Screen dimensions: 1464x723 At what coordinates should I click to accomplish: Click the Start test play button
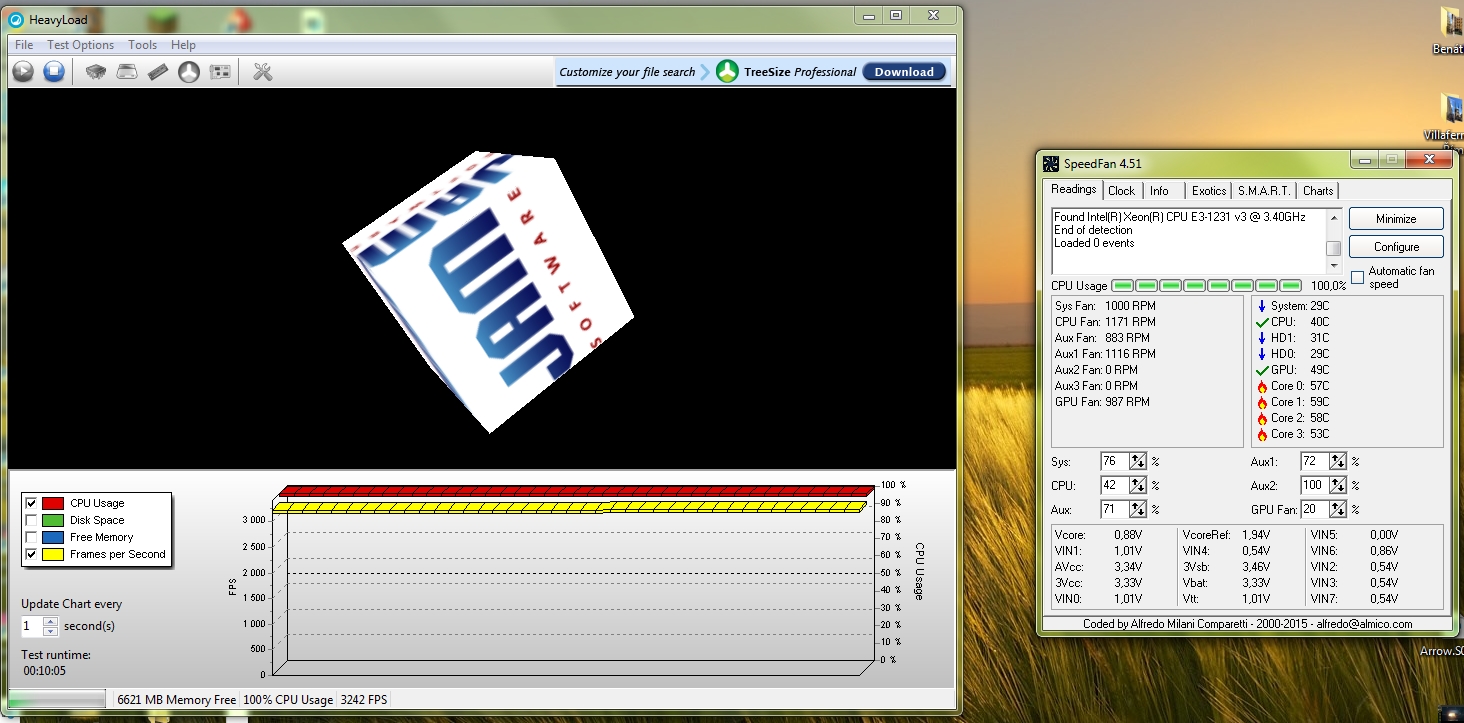click(23, 71)
